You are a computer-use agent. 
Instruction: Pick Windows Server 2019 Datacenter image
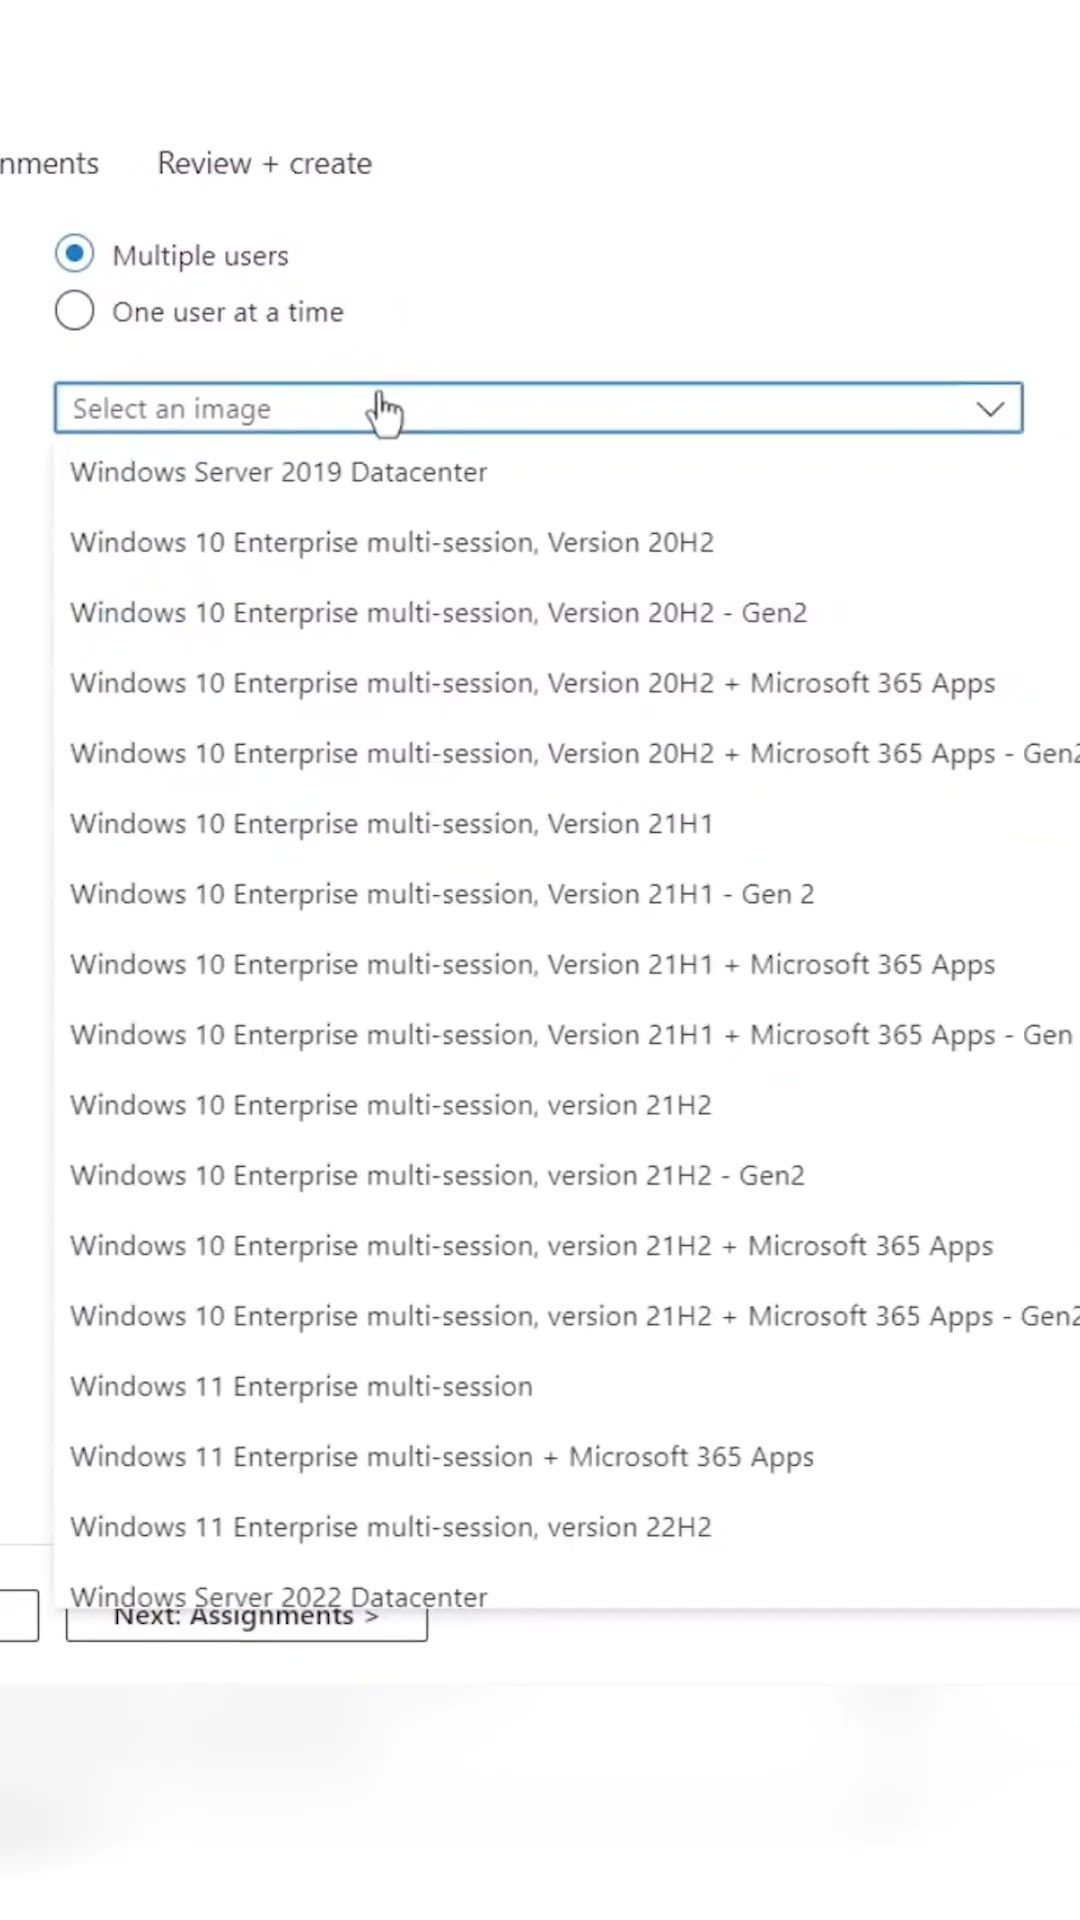click(x=278, y=472)
